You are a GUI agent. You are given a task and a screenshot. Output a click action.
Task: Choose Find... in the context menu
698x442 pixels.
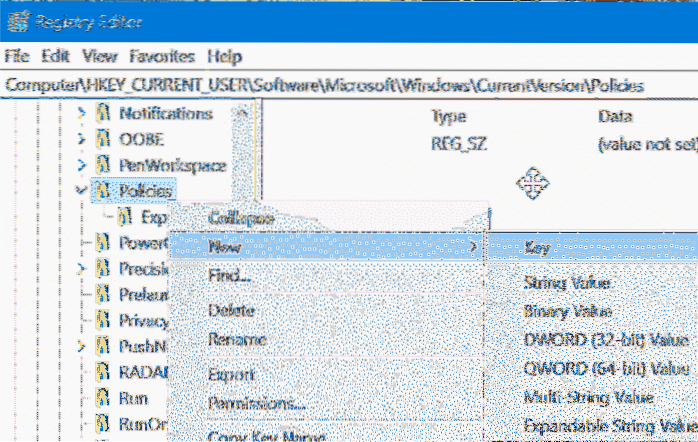coord(230,276)
